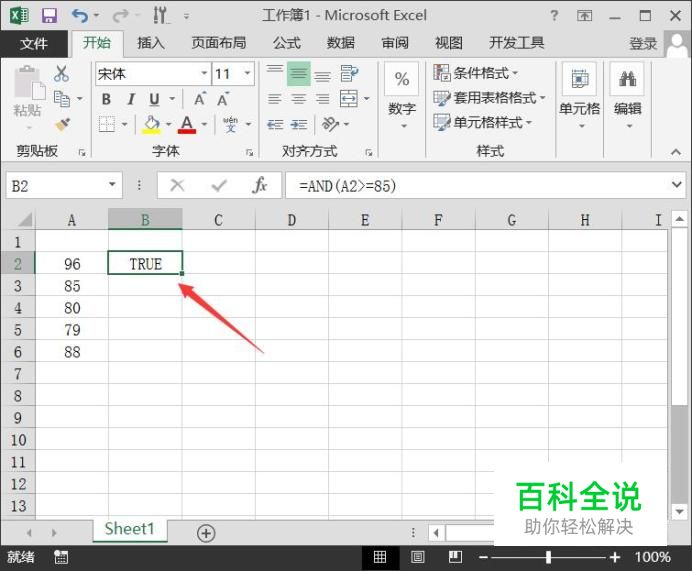Select cell A3 with value 85

point(72,286)
